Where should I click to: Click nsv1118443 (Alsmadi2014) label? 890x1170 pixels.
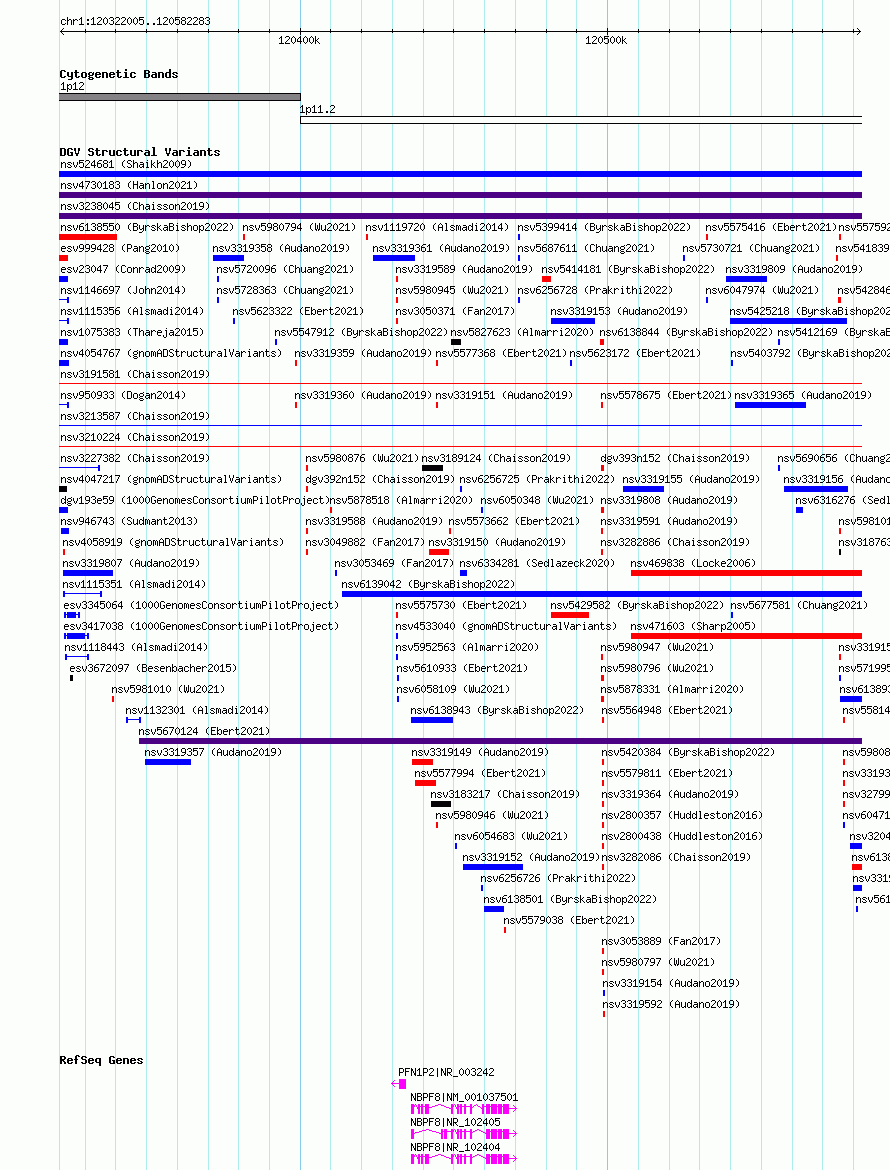tap(137, 646)
